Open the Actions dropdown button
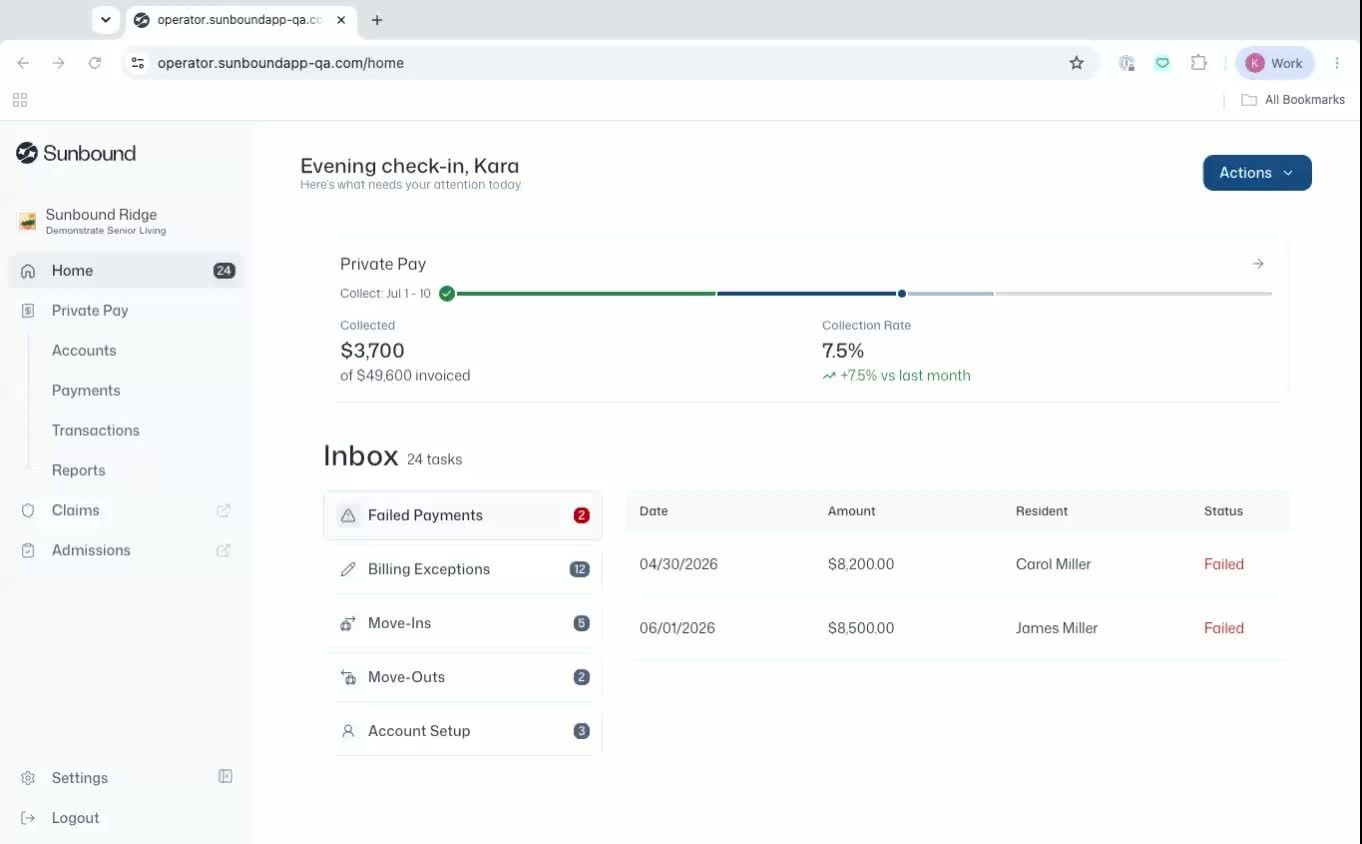The image size is (1362, 844). coord(1257,173)
